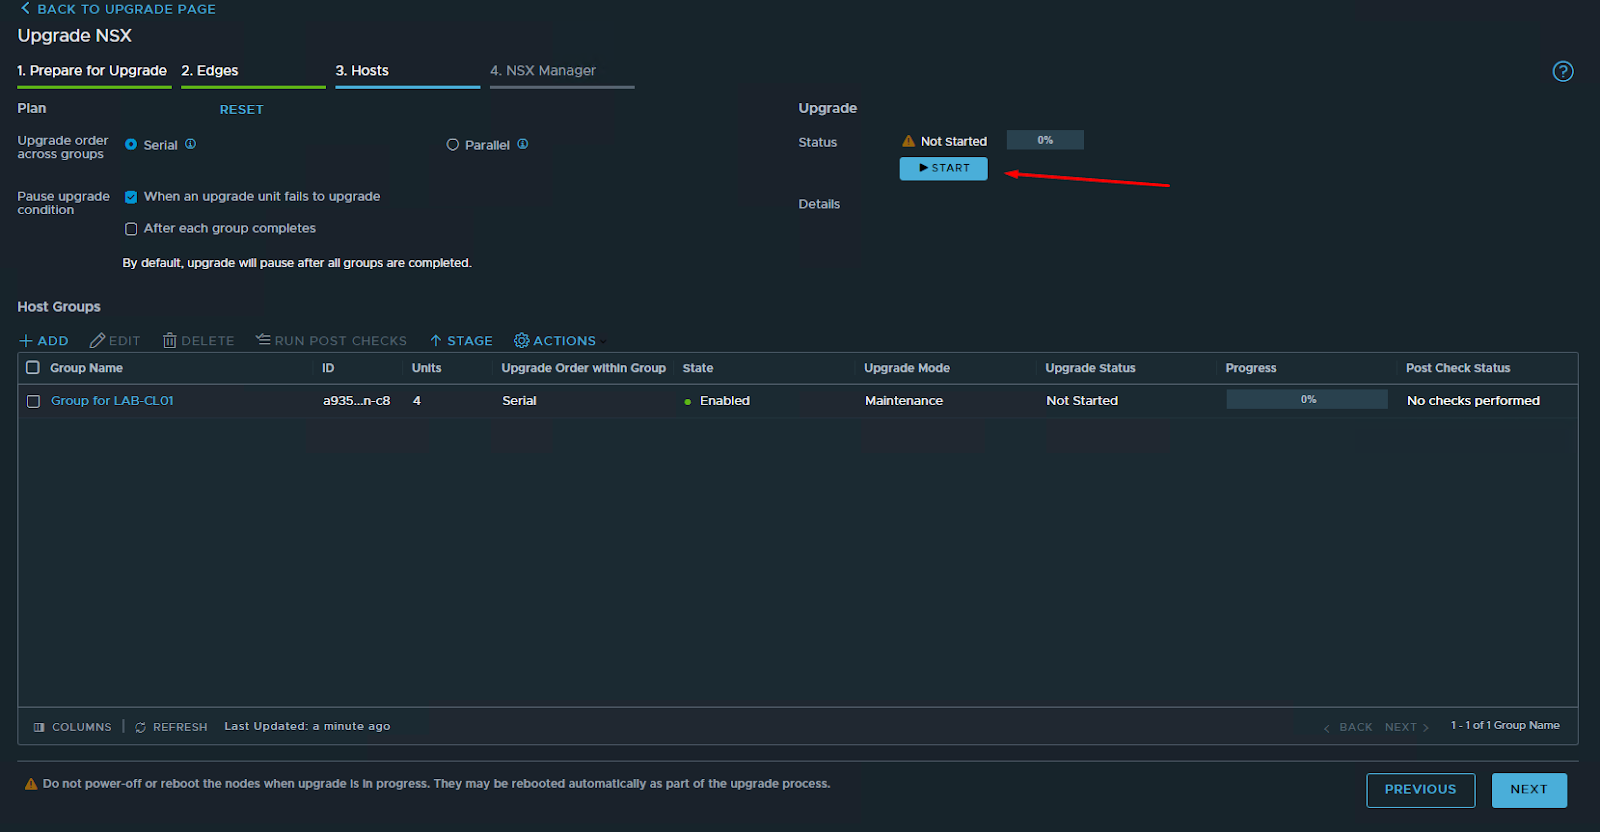
Task: Click the overall upgrade 0% progress bar
Action: click(x=1045, y=140)
